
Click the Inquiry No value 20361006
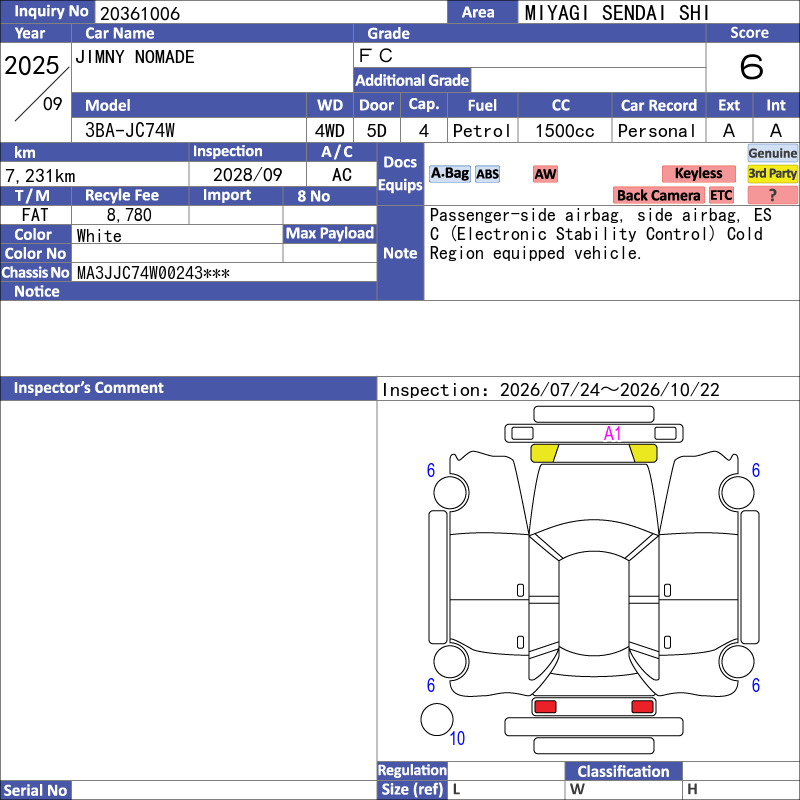coord(140,13)
